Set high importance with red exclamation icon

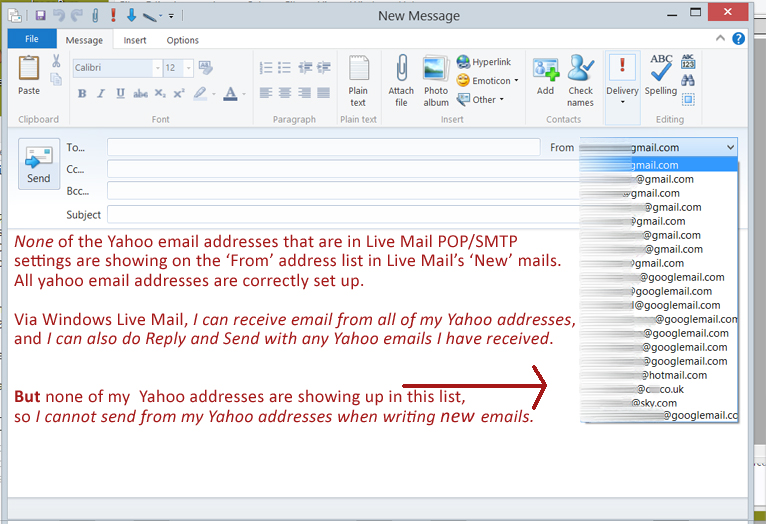click(113, 15)
